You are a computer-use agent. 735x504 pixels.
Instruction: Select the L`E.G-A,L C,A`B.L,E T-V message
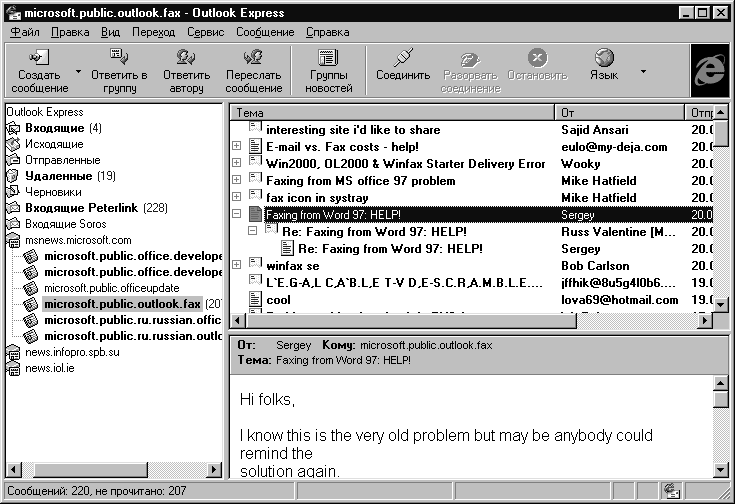click(404, 283)
